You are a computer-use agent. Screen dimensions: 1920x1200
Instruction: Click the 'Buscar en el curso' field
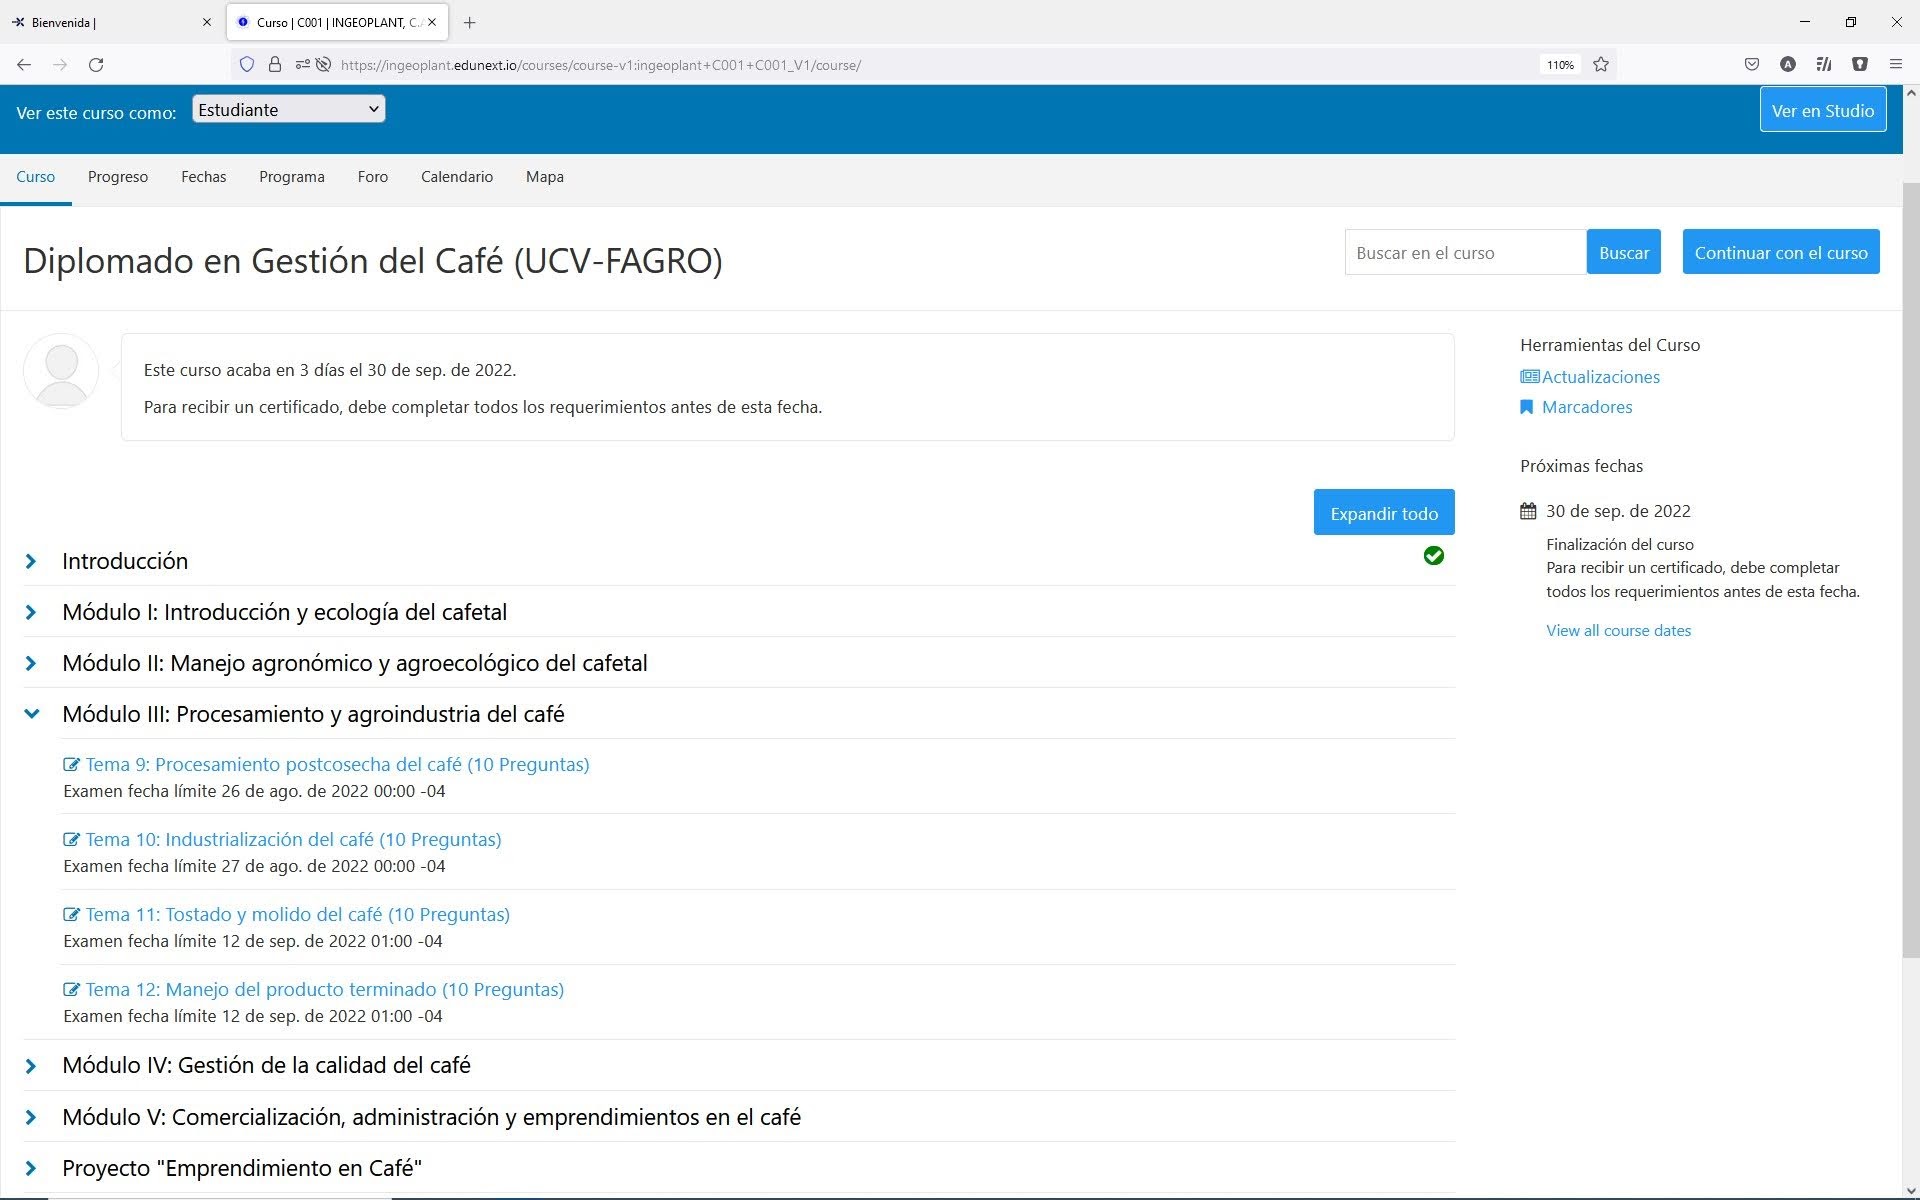click(x=1464, y=253)
